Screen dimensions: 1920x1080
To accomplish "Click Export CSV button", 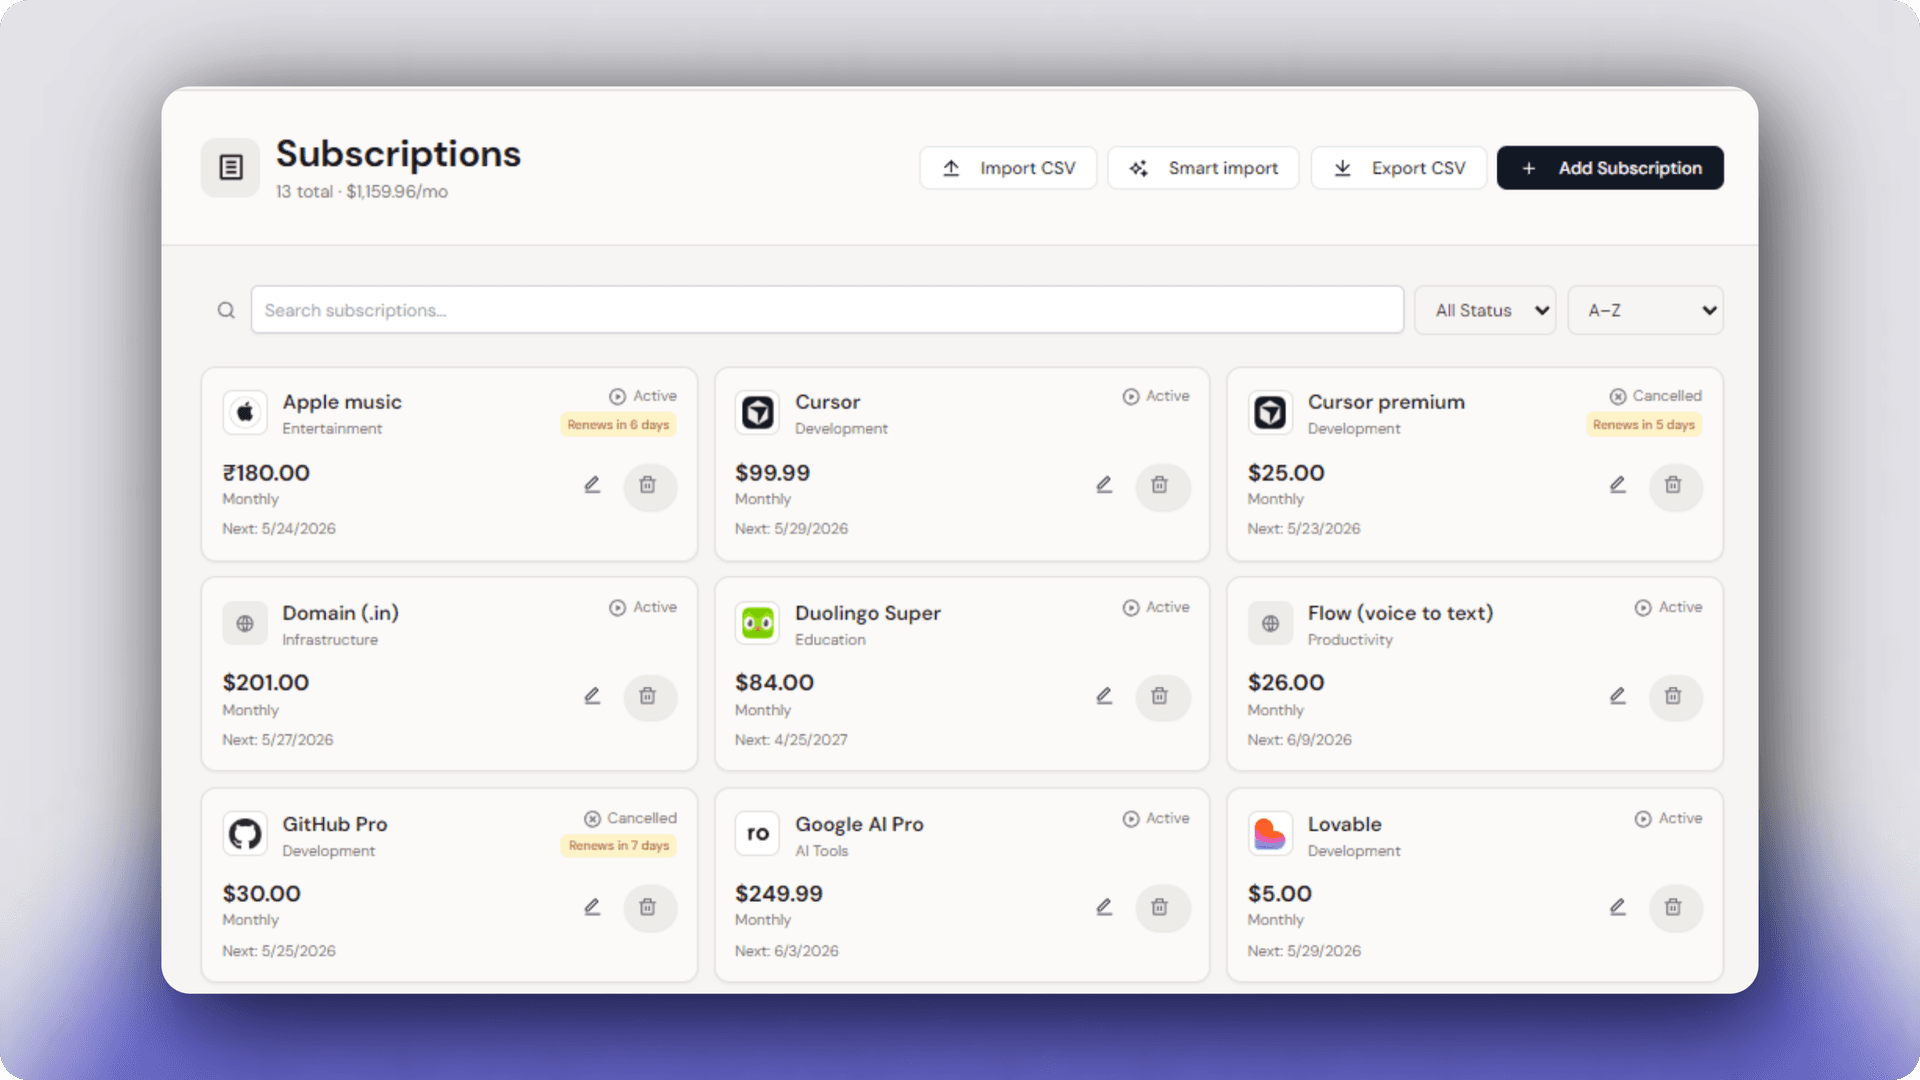I will (x=1399, y=168).
